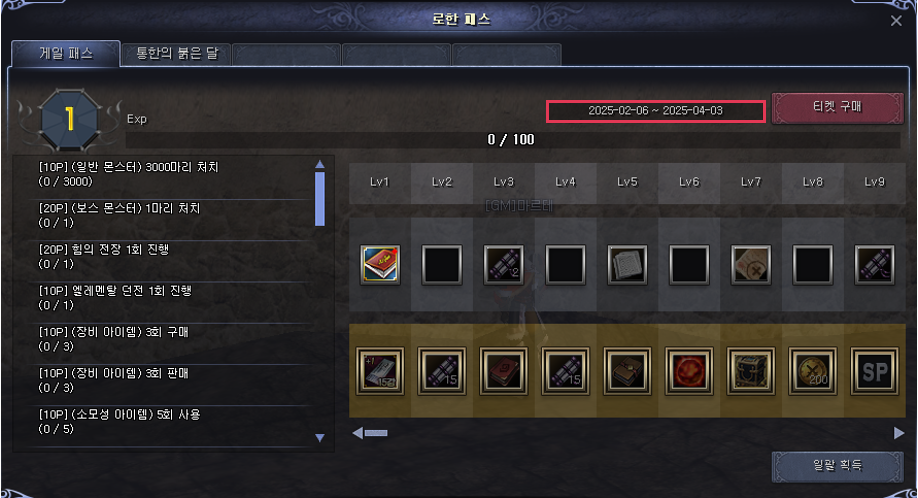Select the SP reward in the premium row
Viewport: 918px width, 498px height.
(x=874, y=371)
